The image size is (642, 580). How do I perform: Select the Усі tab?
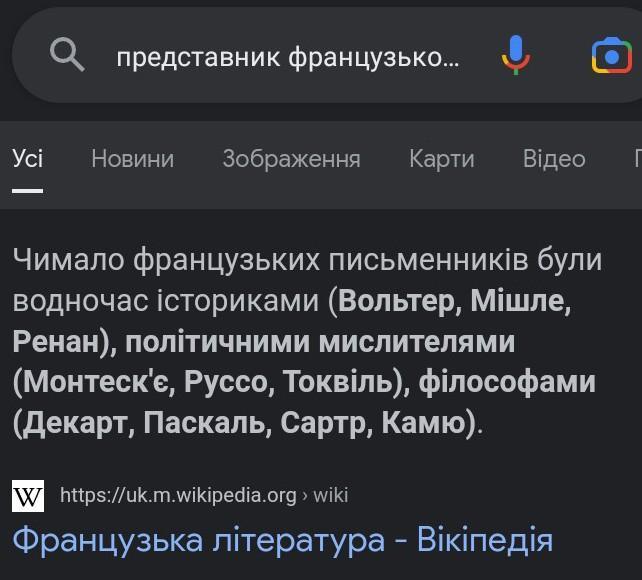pos(28,159)
